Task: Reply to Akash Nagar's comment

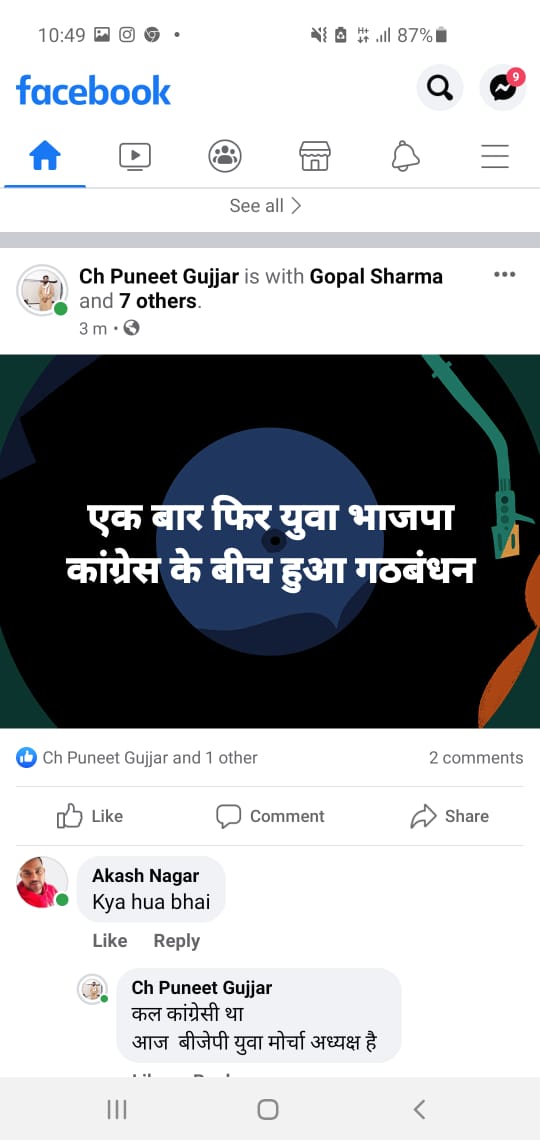Action: [x=177, y=941]
